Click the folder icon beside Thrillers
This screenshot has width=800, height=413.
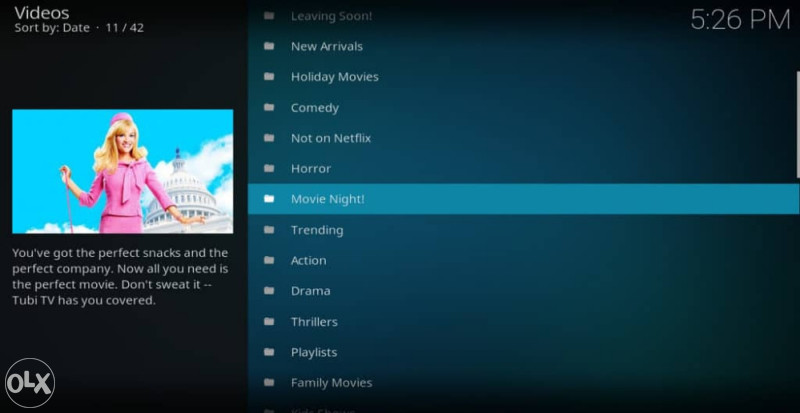coord(269,322)
